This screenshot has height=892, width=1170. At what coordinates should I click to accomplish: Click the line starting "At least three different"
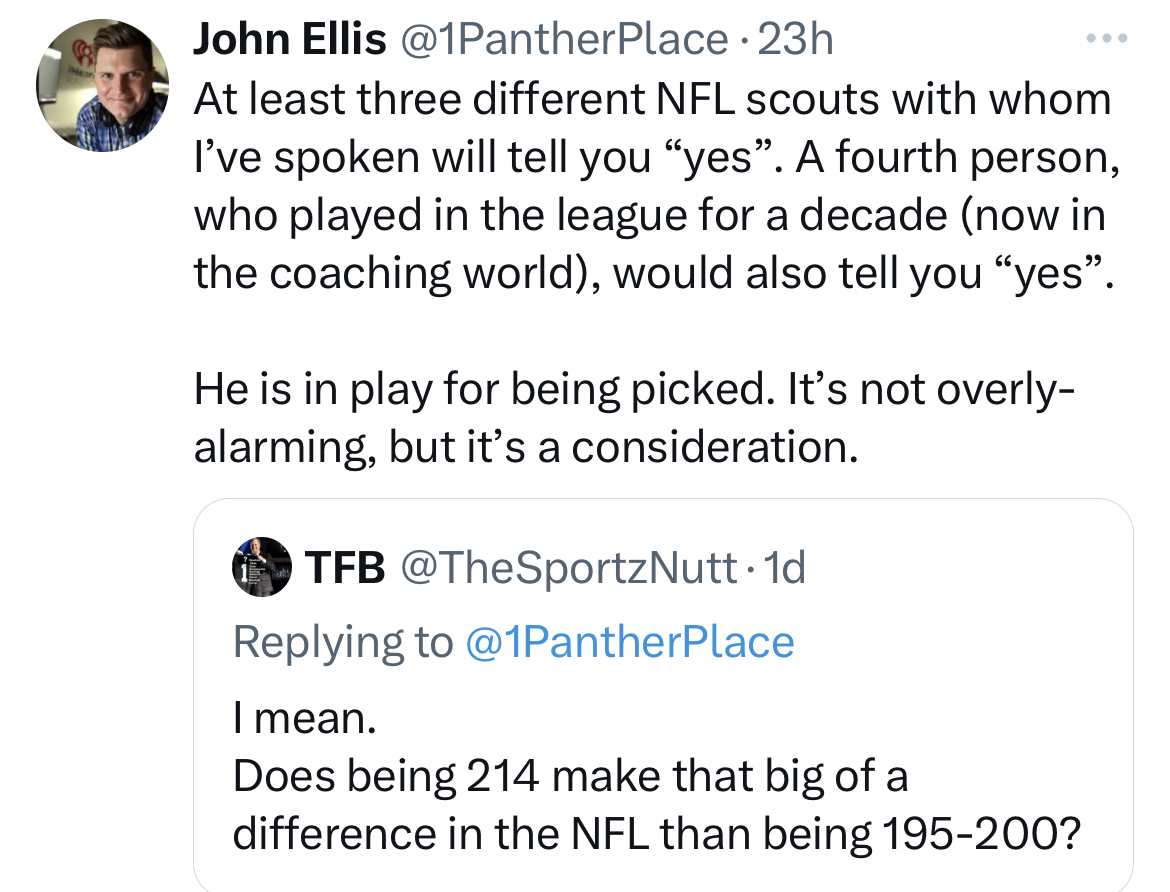[652, 99]
